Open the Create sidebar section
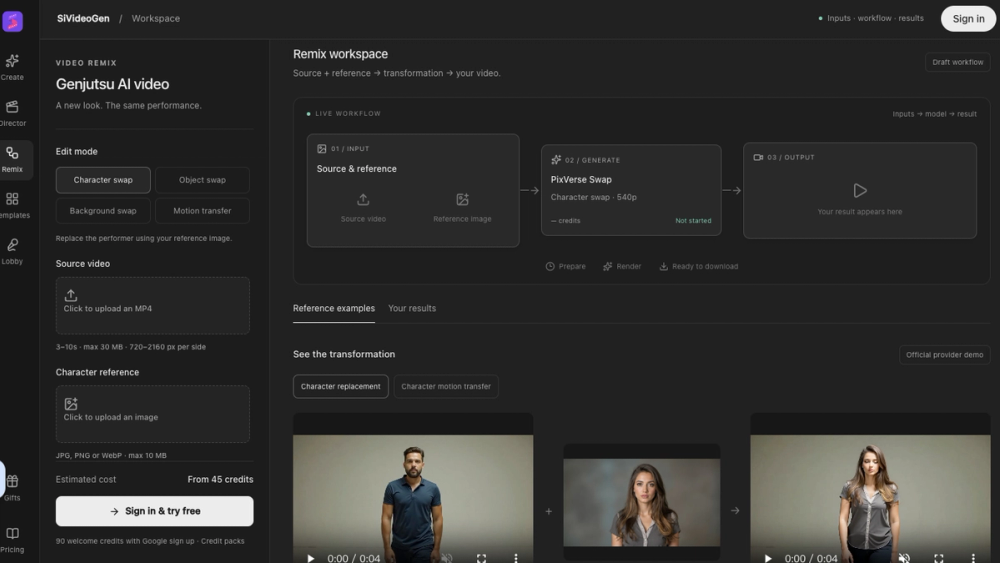The width and height of the screenshot is (1000, 563). [12, 67]
